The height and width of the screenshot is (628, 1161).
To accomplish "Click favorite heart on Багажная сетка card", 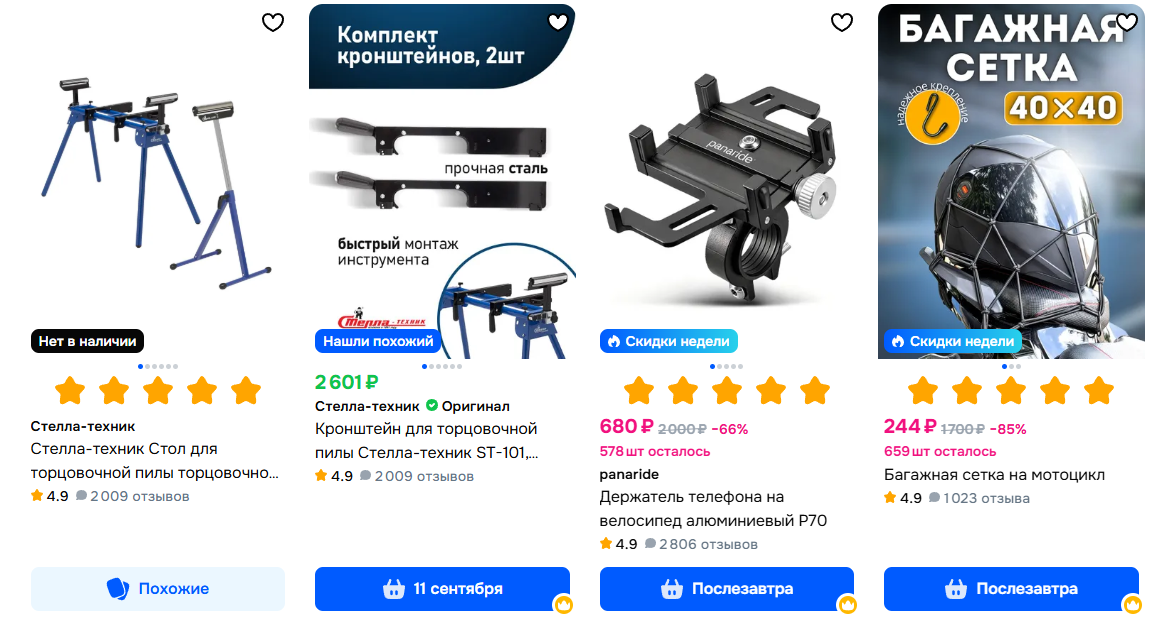I will (x=1126, y=23).
